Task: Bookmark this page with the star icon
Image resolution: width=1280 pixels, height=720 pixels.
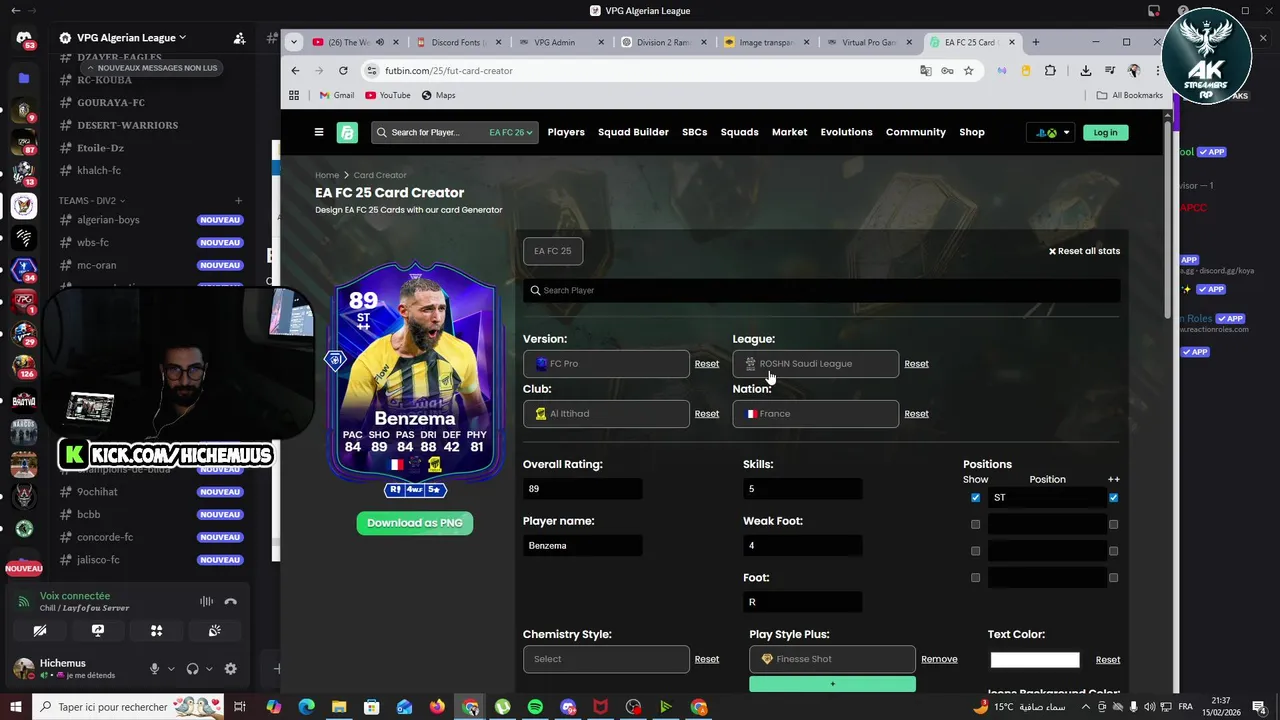Action: point(968,71)
